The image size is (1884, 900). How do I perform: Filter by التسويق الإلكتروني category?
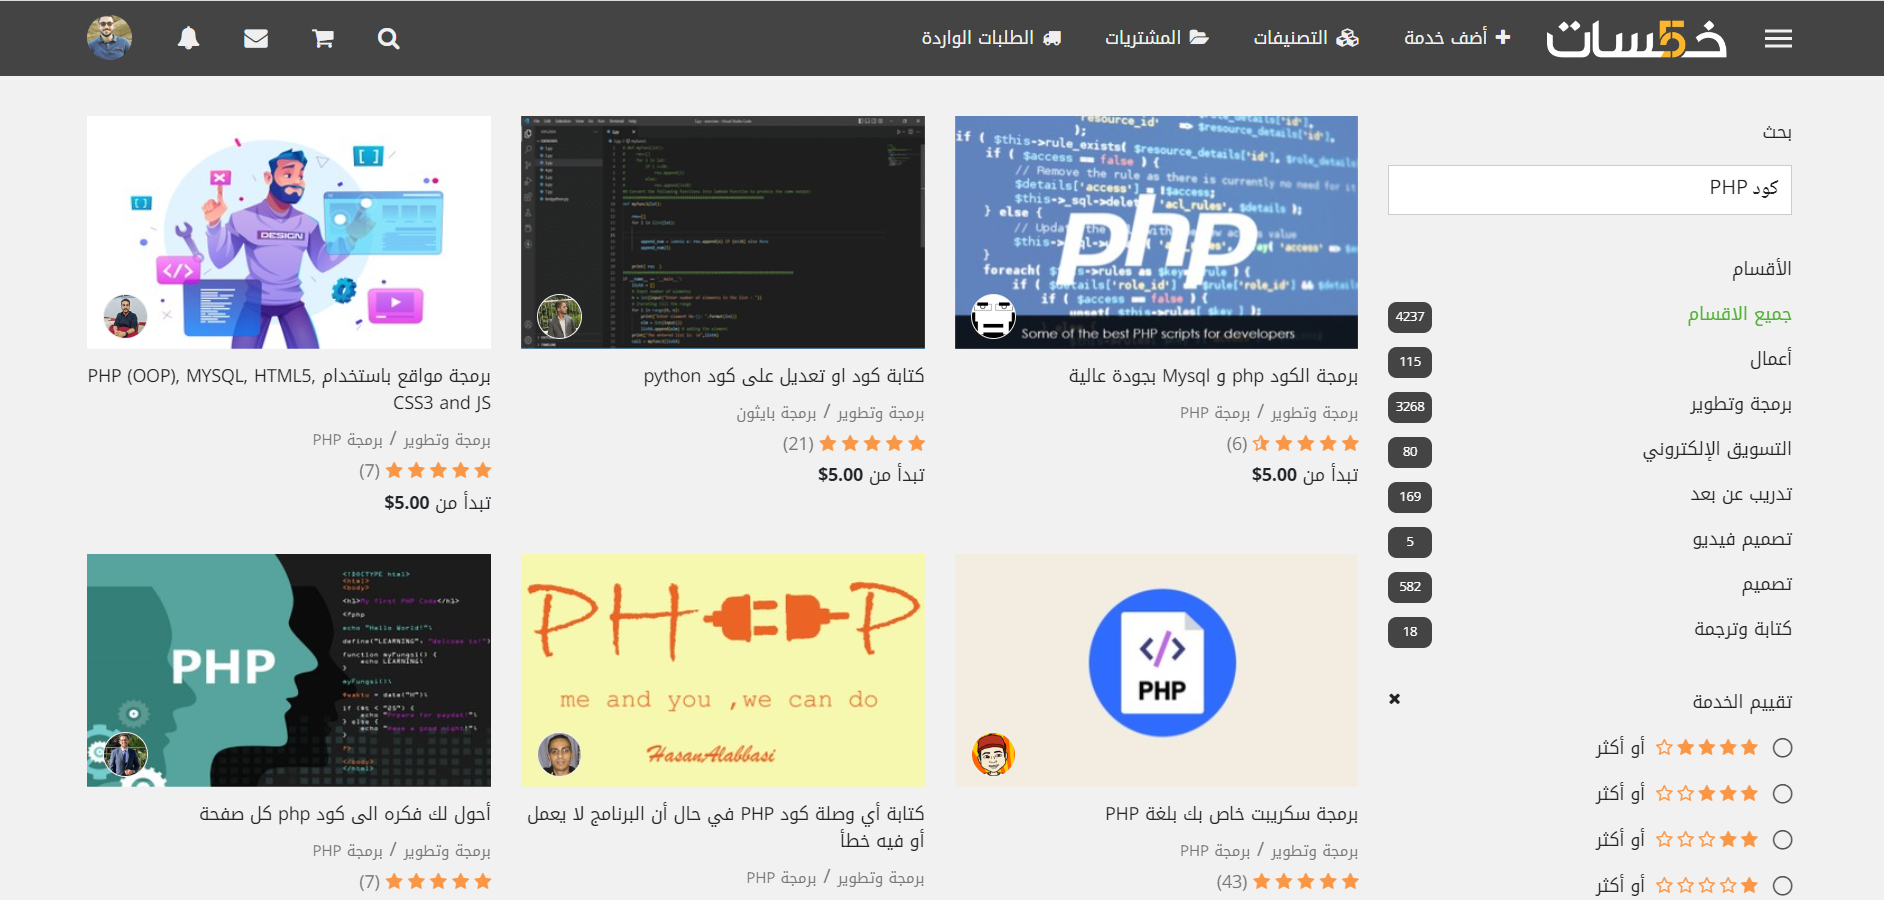(x=1717, y=449)
